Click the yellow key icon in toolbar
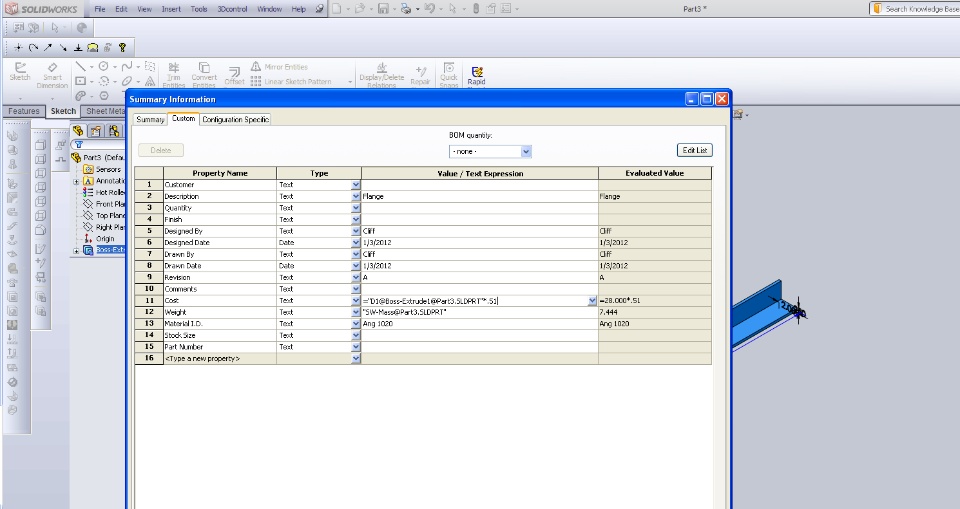960x509 pixels. [122, 47]
